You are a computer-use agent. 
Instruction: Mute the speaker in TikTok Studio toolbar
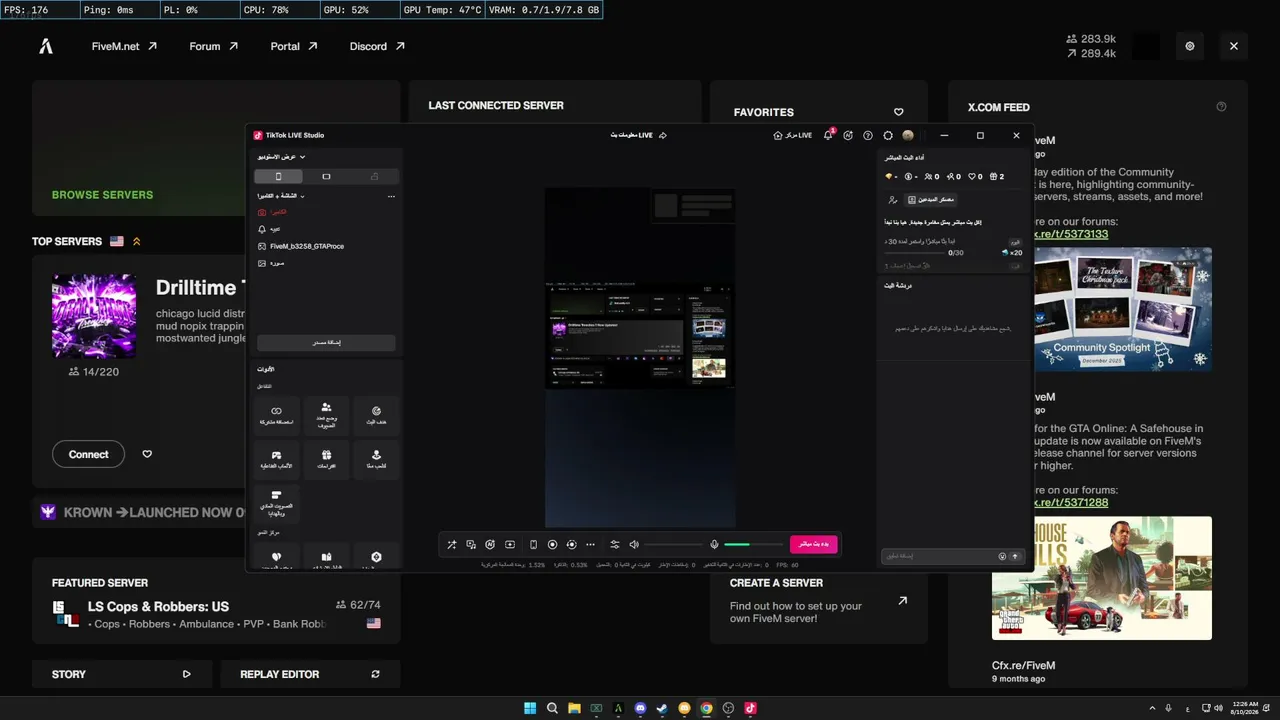(634, 544)
